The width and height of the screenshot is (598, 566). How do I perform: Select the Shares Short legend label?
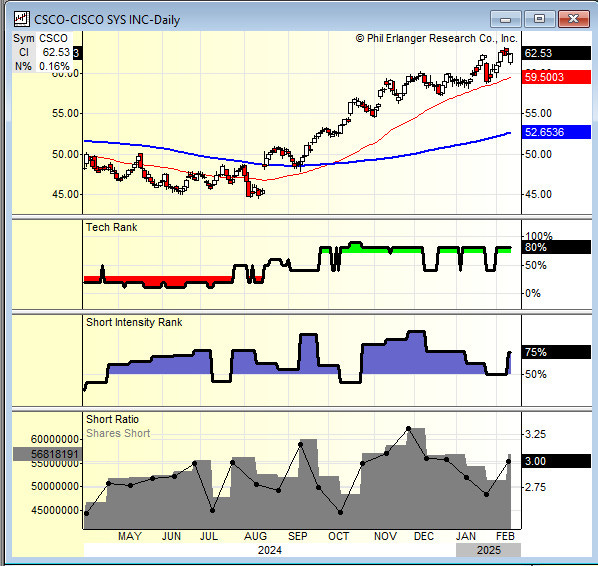[x=118, y=433]
